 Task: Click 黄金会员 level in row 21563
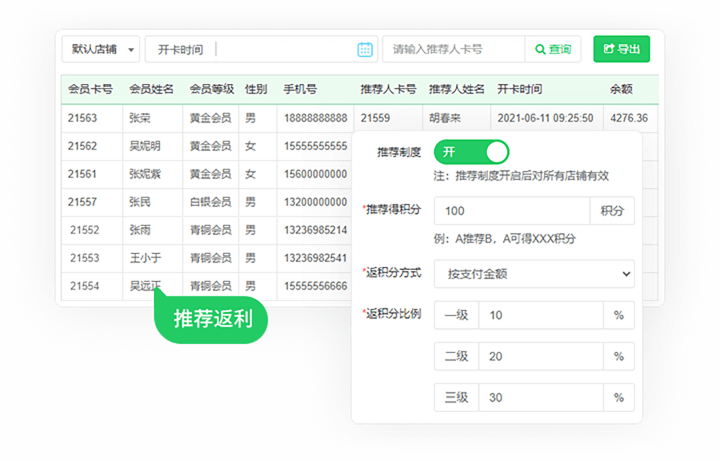210,118
